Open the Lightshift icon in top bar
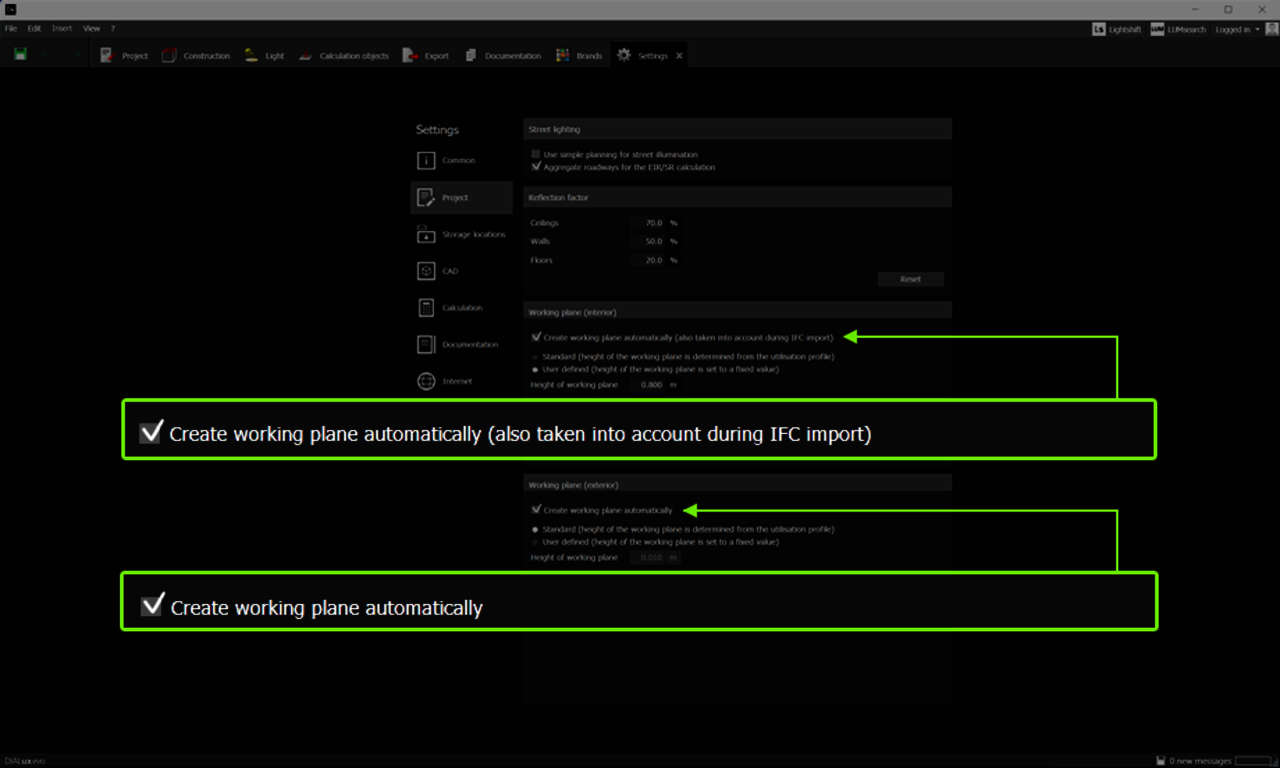The image size is (1280, 768). 1100,29
